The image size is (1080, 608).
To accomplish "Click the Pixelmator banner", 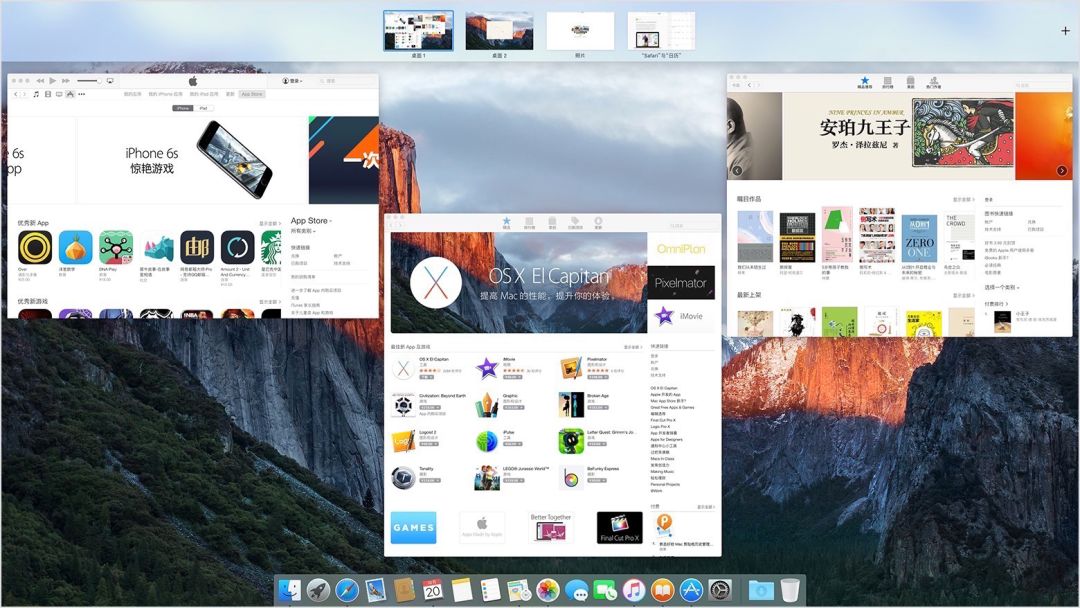I will pos(680,283).
